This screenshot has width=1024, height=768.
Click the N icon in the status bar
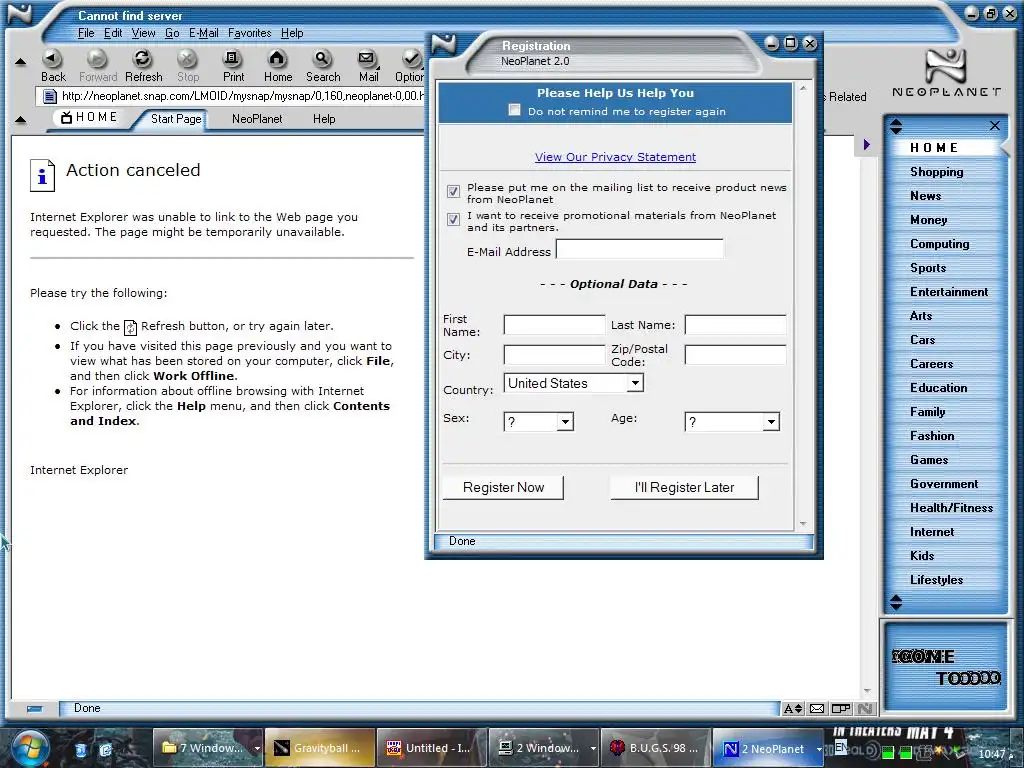865,709
